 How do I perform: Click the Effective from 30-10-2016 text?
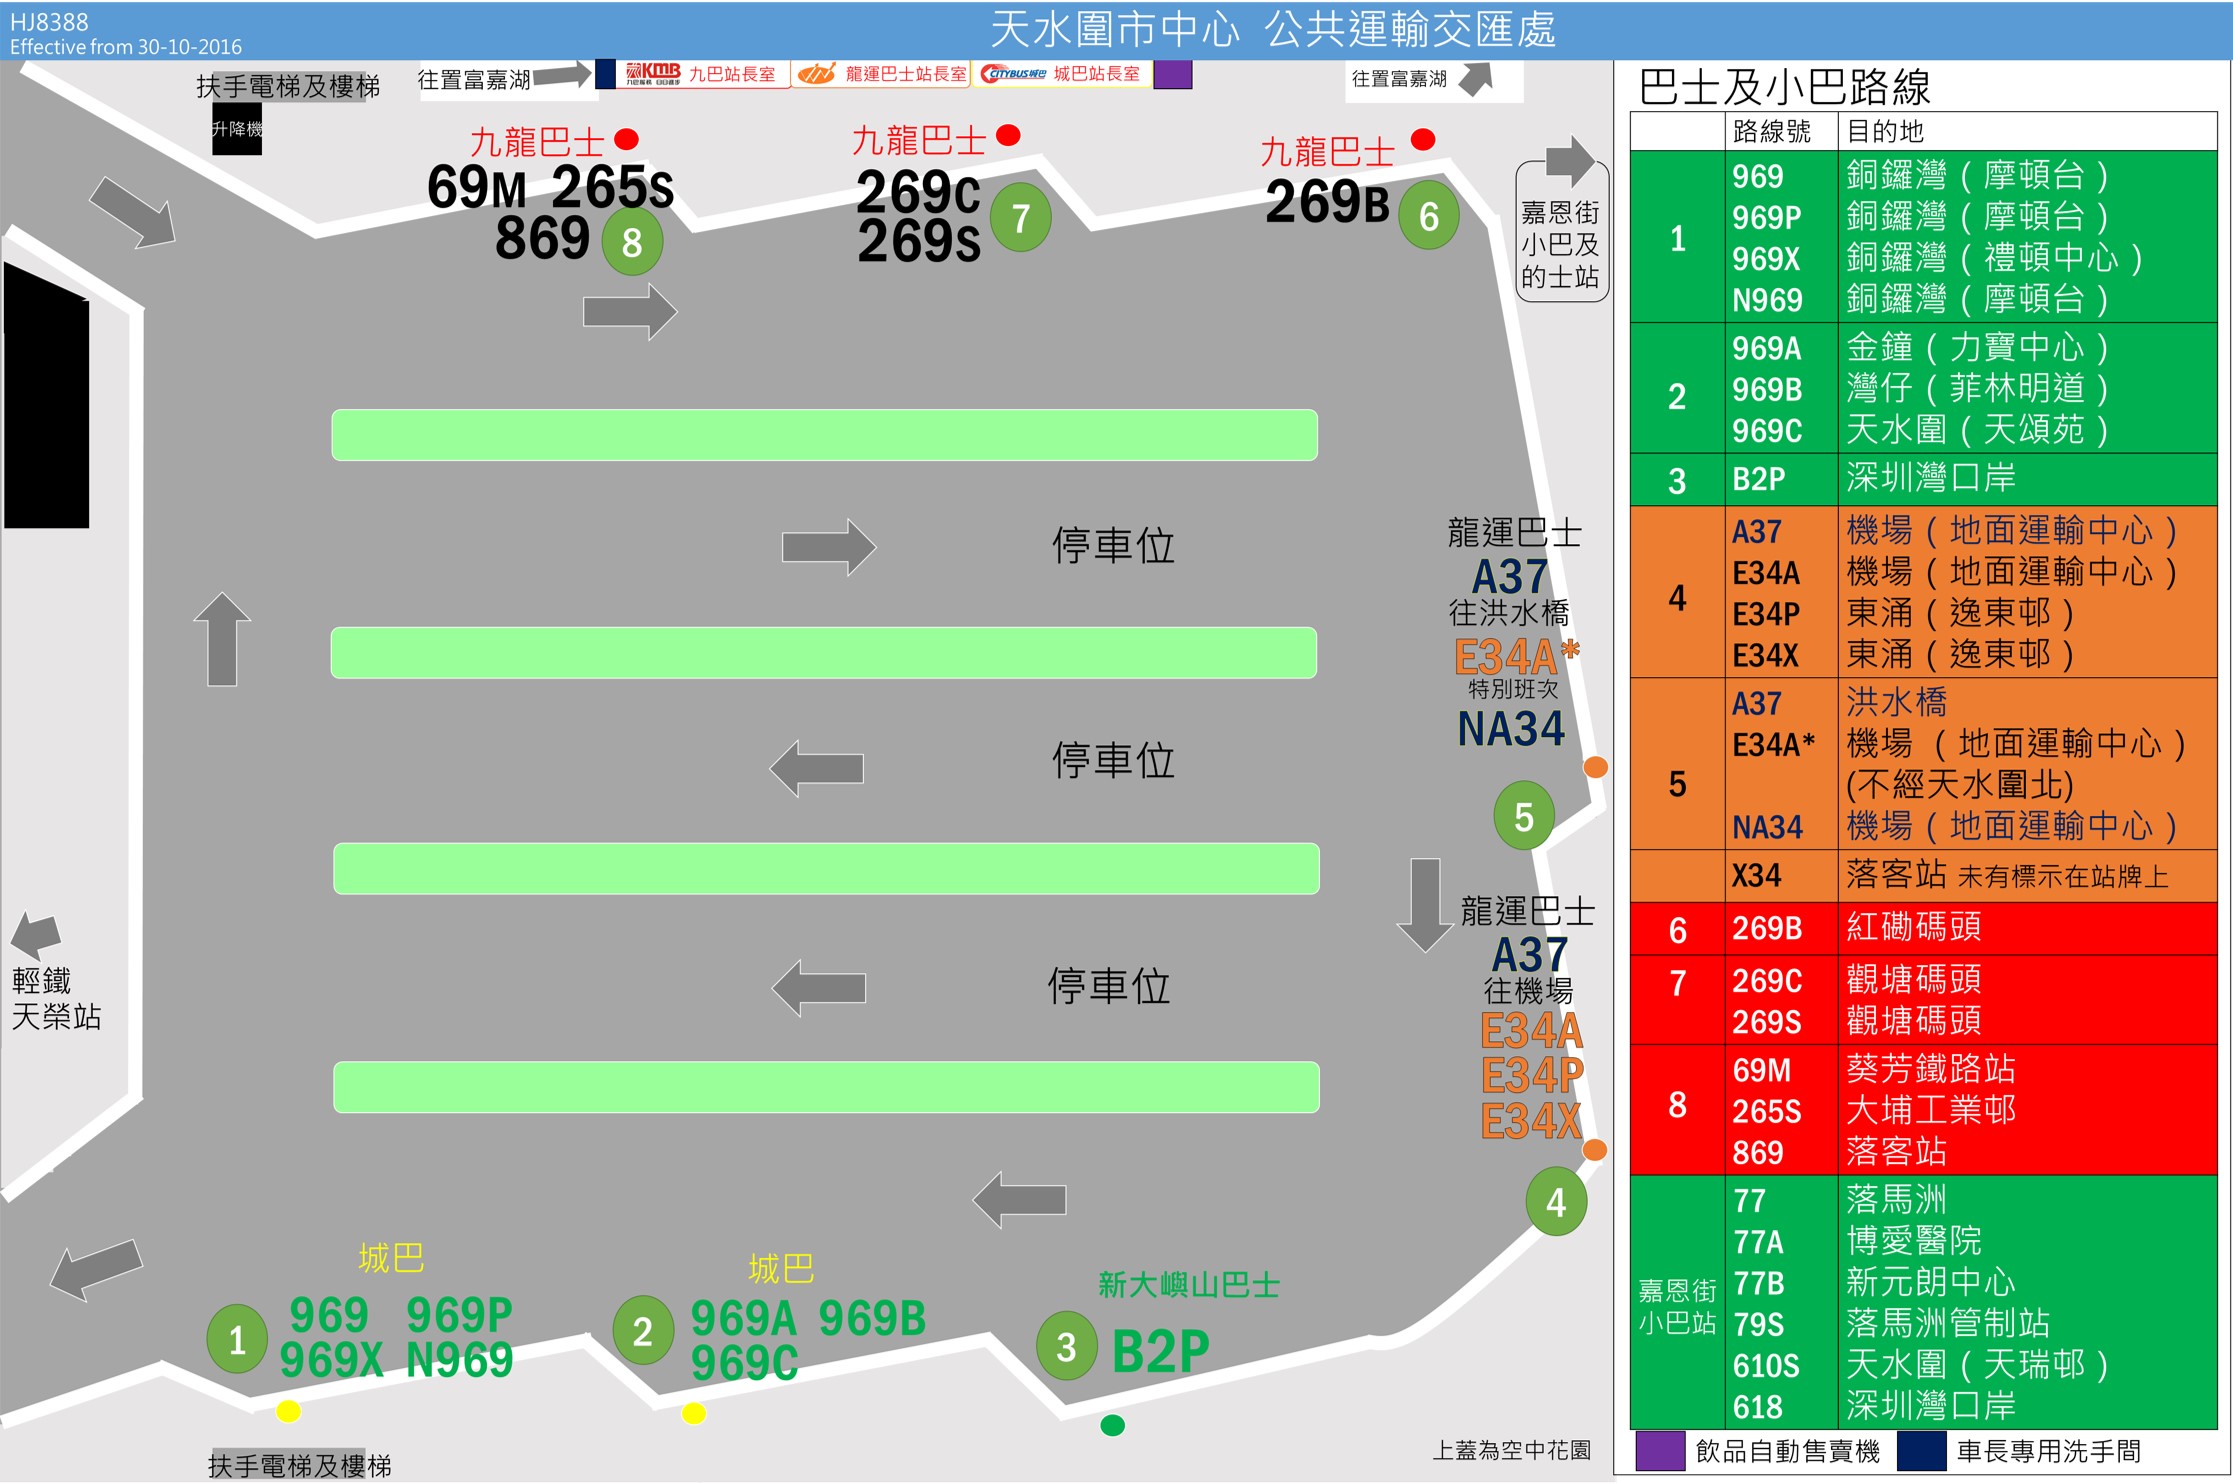click(126, 47)
